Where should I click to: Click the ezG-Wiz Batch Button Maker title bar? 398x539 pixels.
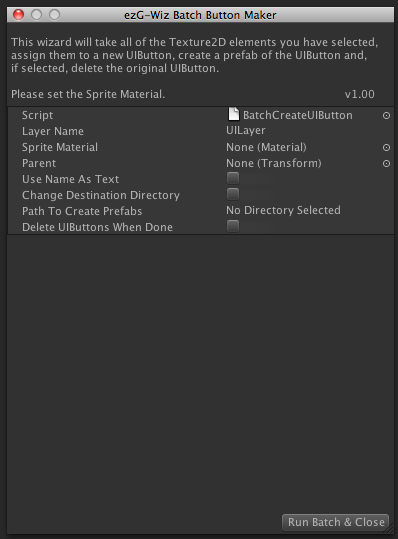tap(200, 15)
